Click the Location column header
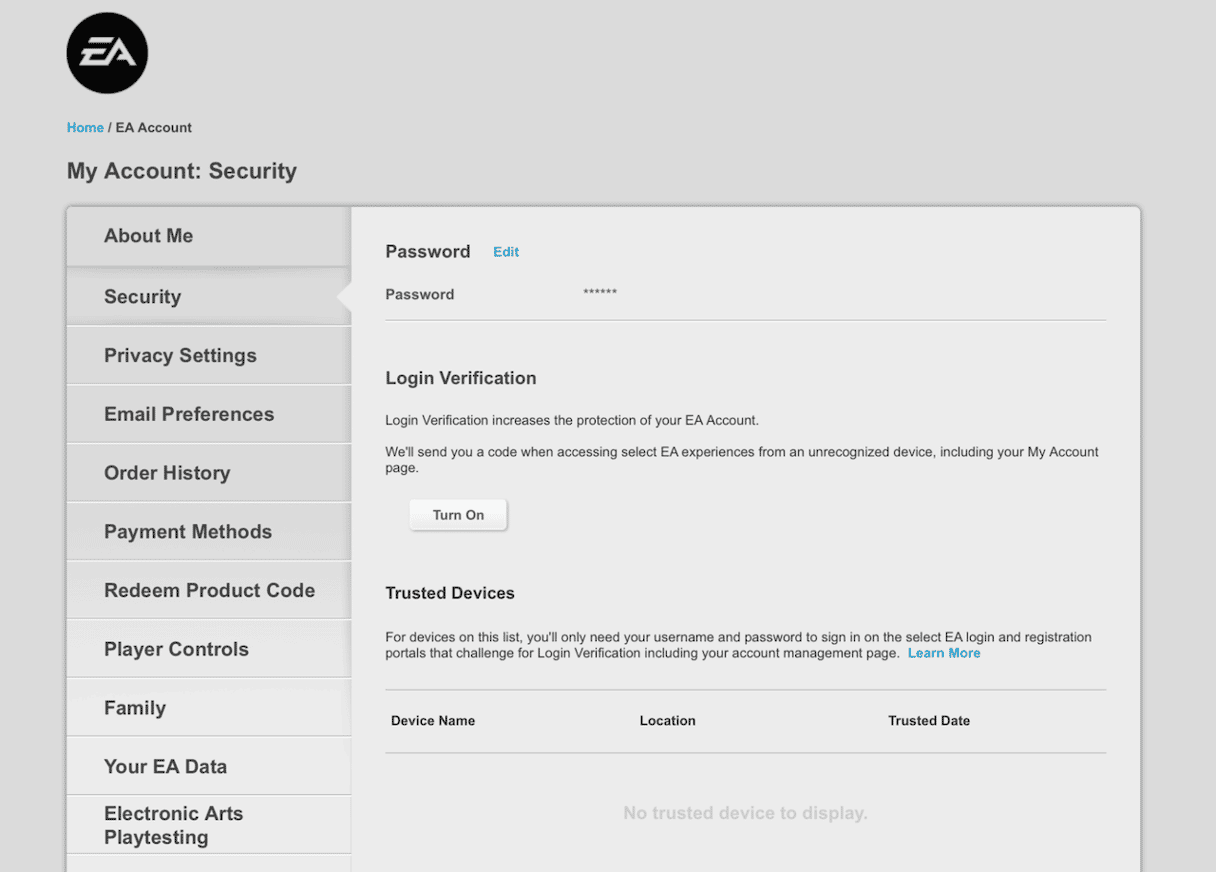This screenshot has height=872, width=1216. [667, 721]
